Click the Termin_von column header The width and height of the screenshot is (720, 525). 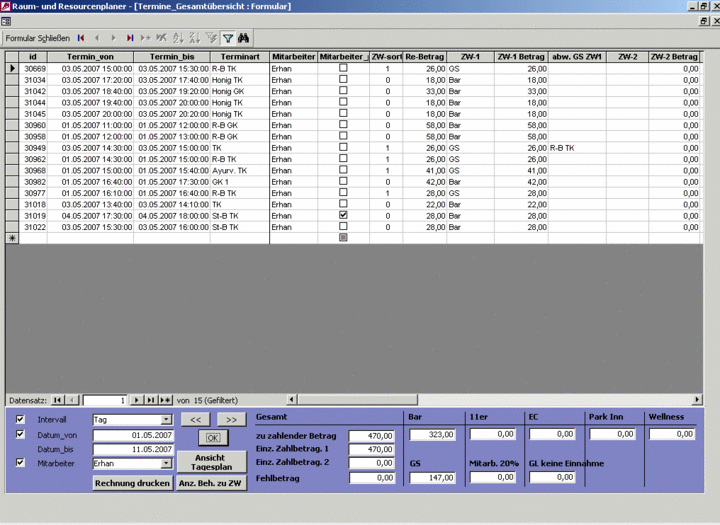90,56
